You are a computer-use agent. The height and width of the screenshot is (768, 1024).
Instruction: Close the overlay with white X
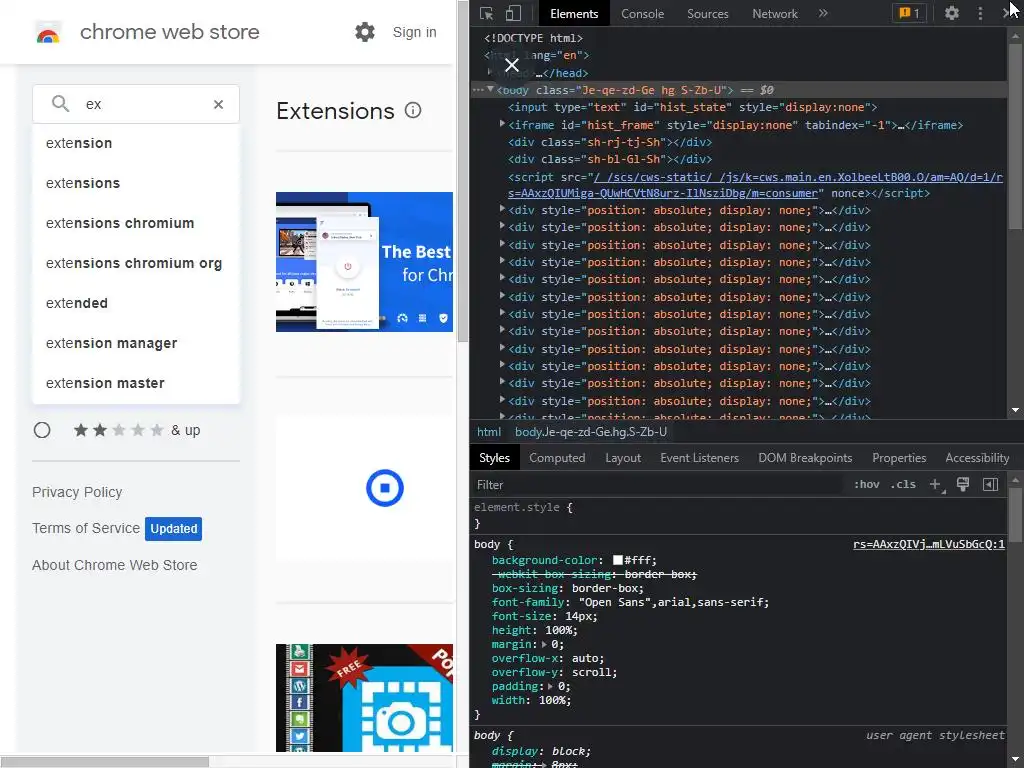click(512, 65)
